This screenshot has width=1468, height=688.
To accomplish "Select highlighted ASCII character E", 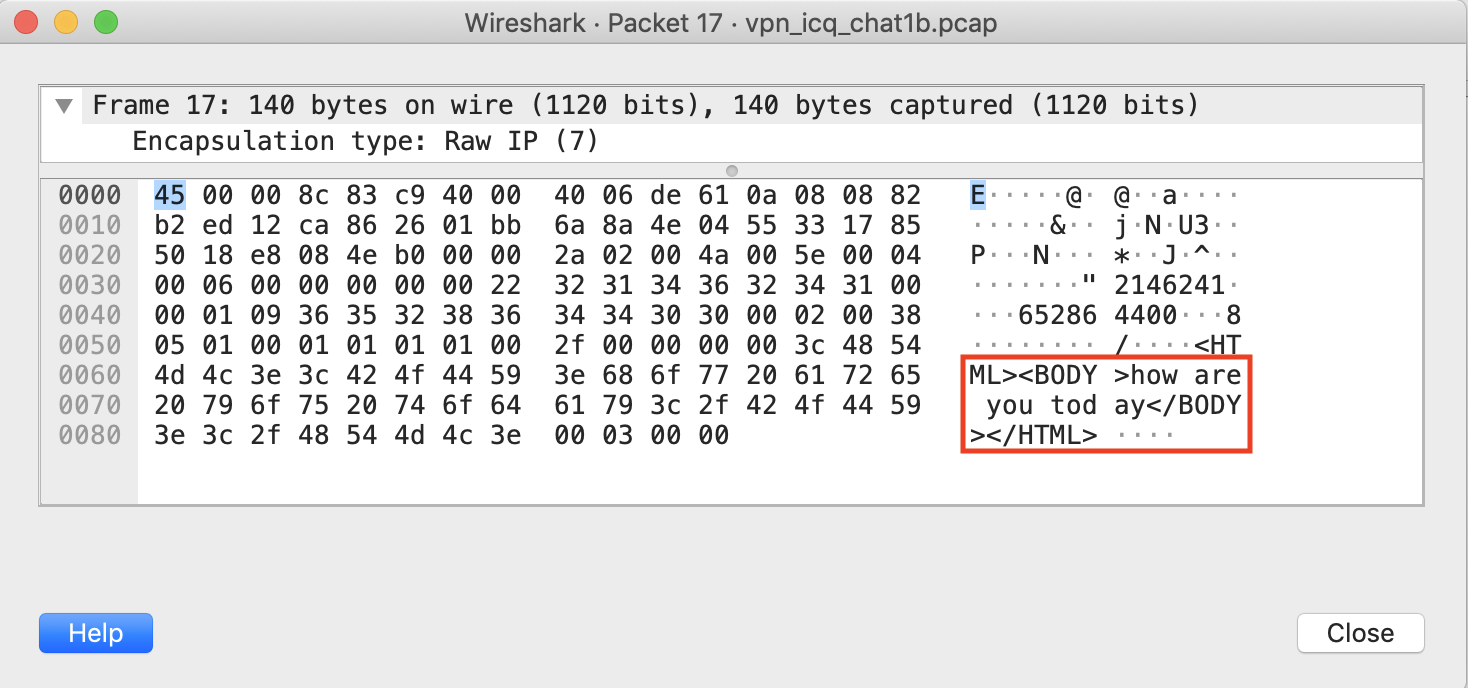I will click(977, 195).
